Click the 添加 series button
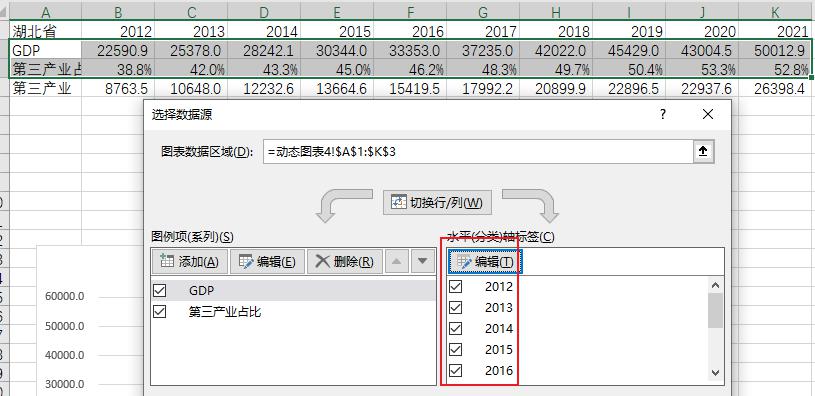This screenshot has height=396, width=815. click(x=190, y=261)
